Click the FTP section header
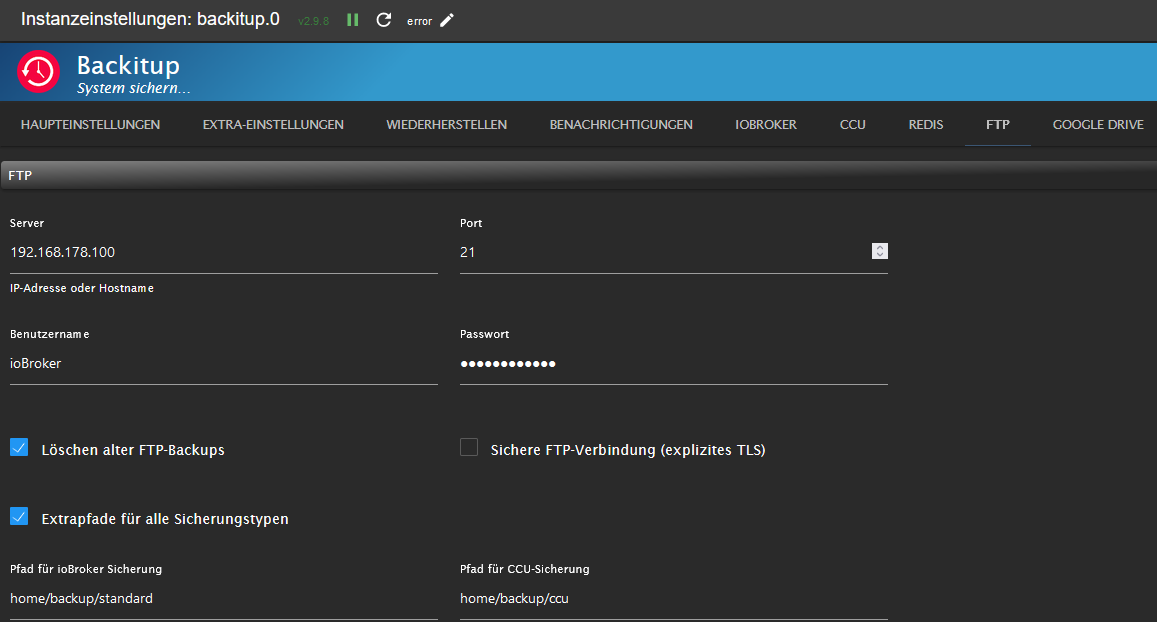 click(578, 176)
